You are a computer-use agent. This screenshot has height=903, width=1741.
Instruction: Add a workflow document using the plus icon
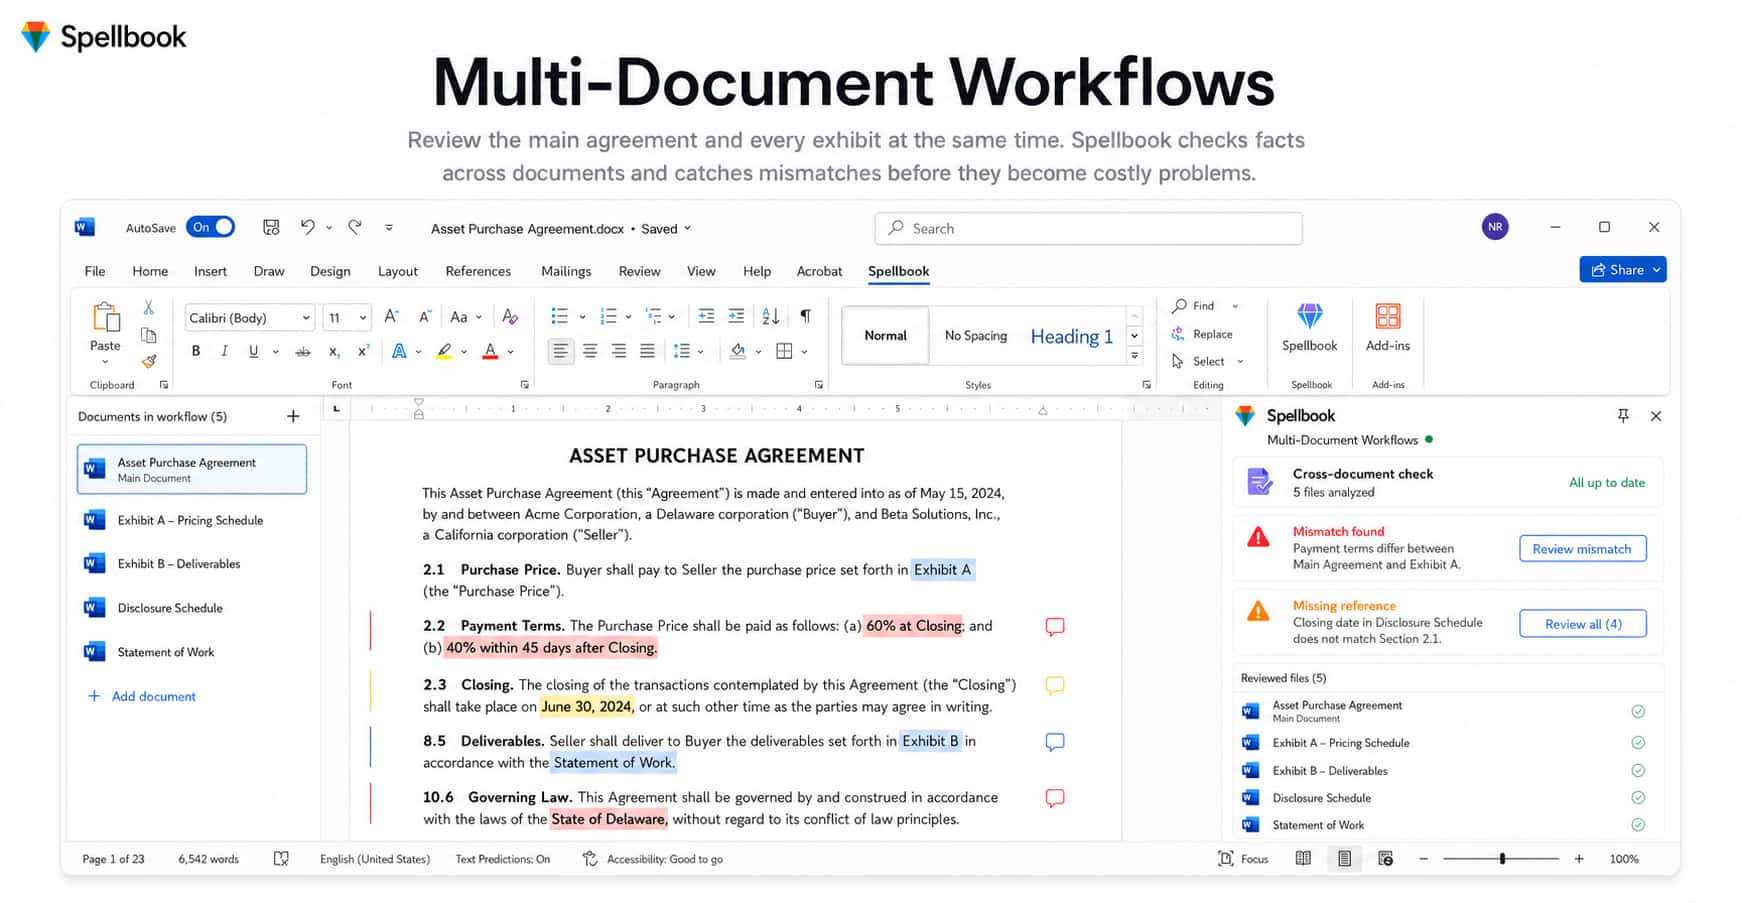pyautogui.click(x=293, y=416)
